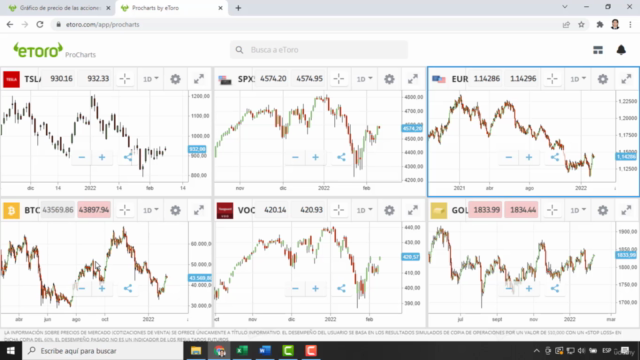Click the Windows search box
This screenshot has height=360, width=640.
point(102,351)
